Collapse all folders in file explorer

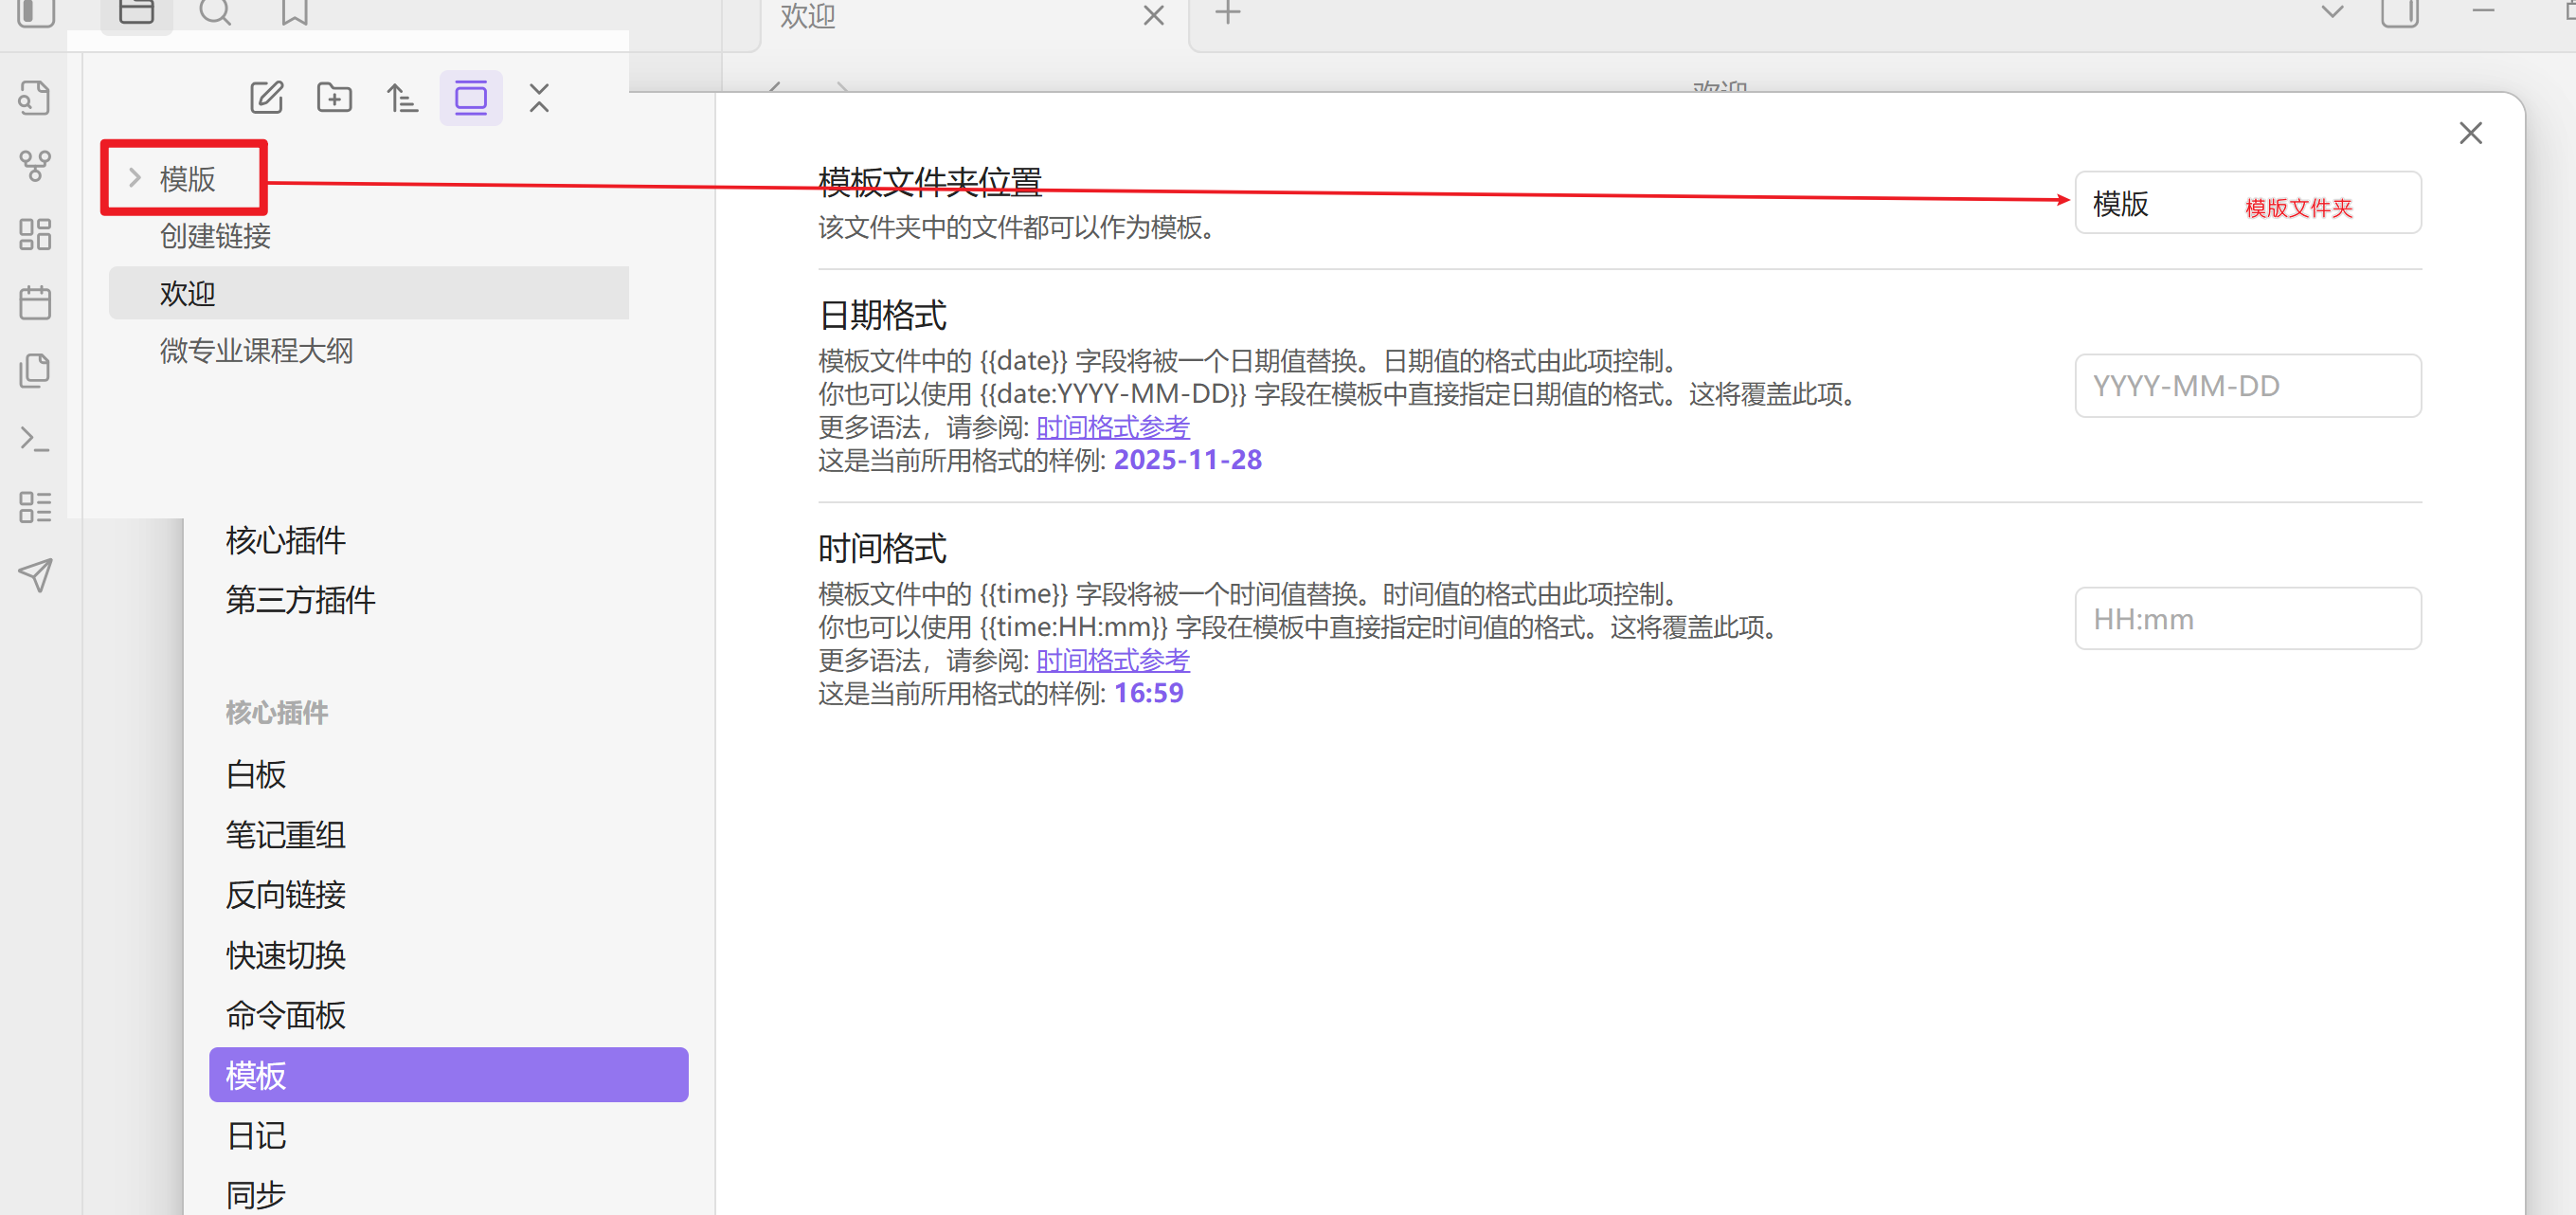click(x=539, y=98)
